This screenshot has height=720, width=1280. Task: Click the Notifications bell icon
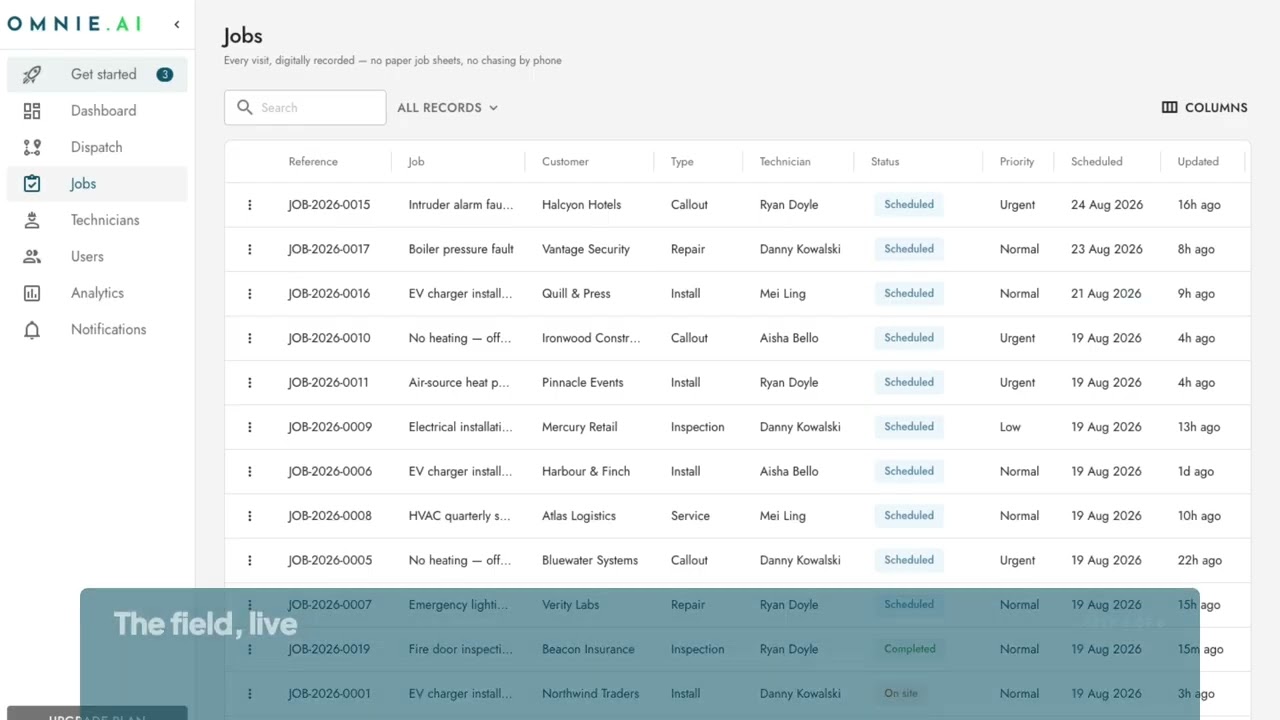tap(32, 330)
